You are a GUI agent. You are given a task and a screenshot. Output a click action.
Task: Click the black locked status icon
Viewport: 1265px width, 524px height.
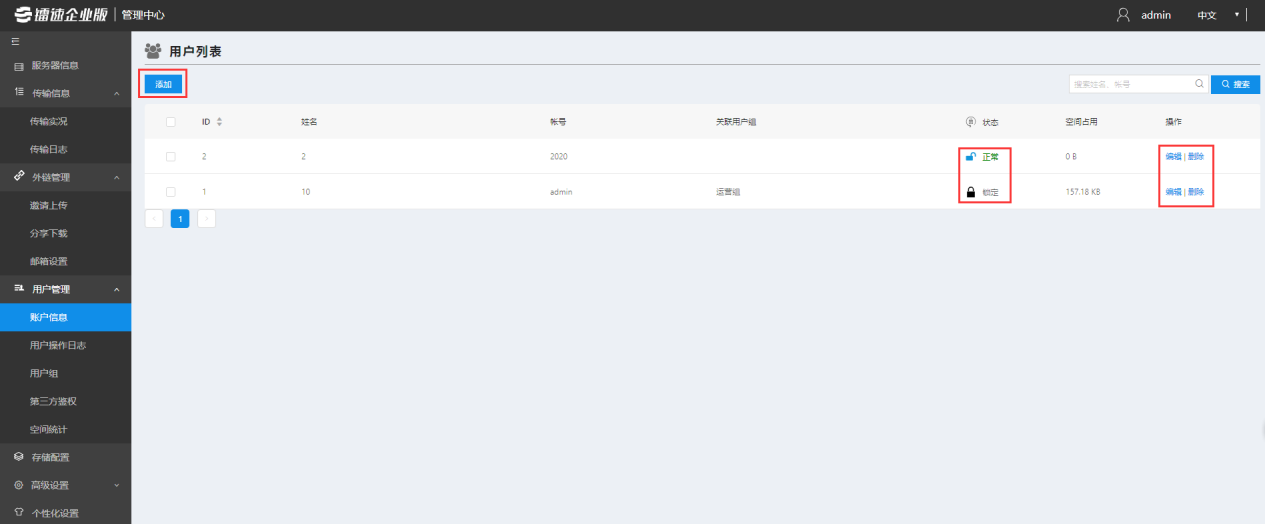(x=970, y=192)
